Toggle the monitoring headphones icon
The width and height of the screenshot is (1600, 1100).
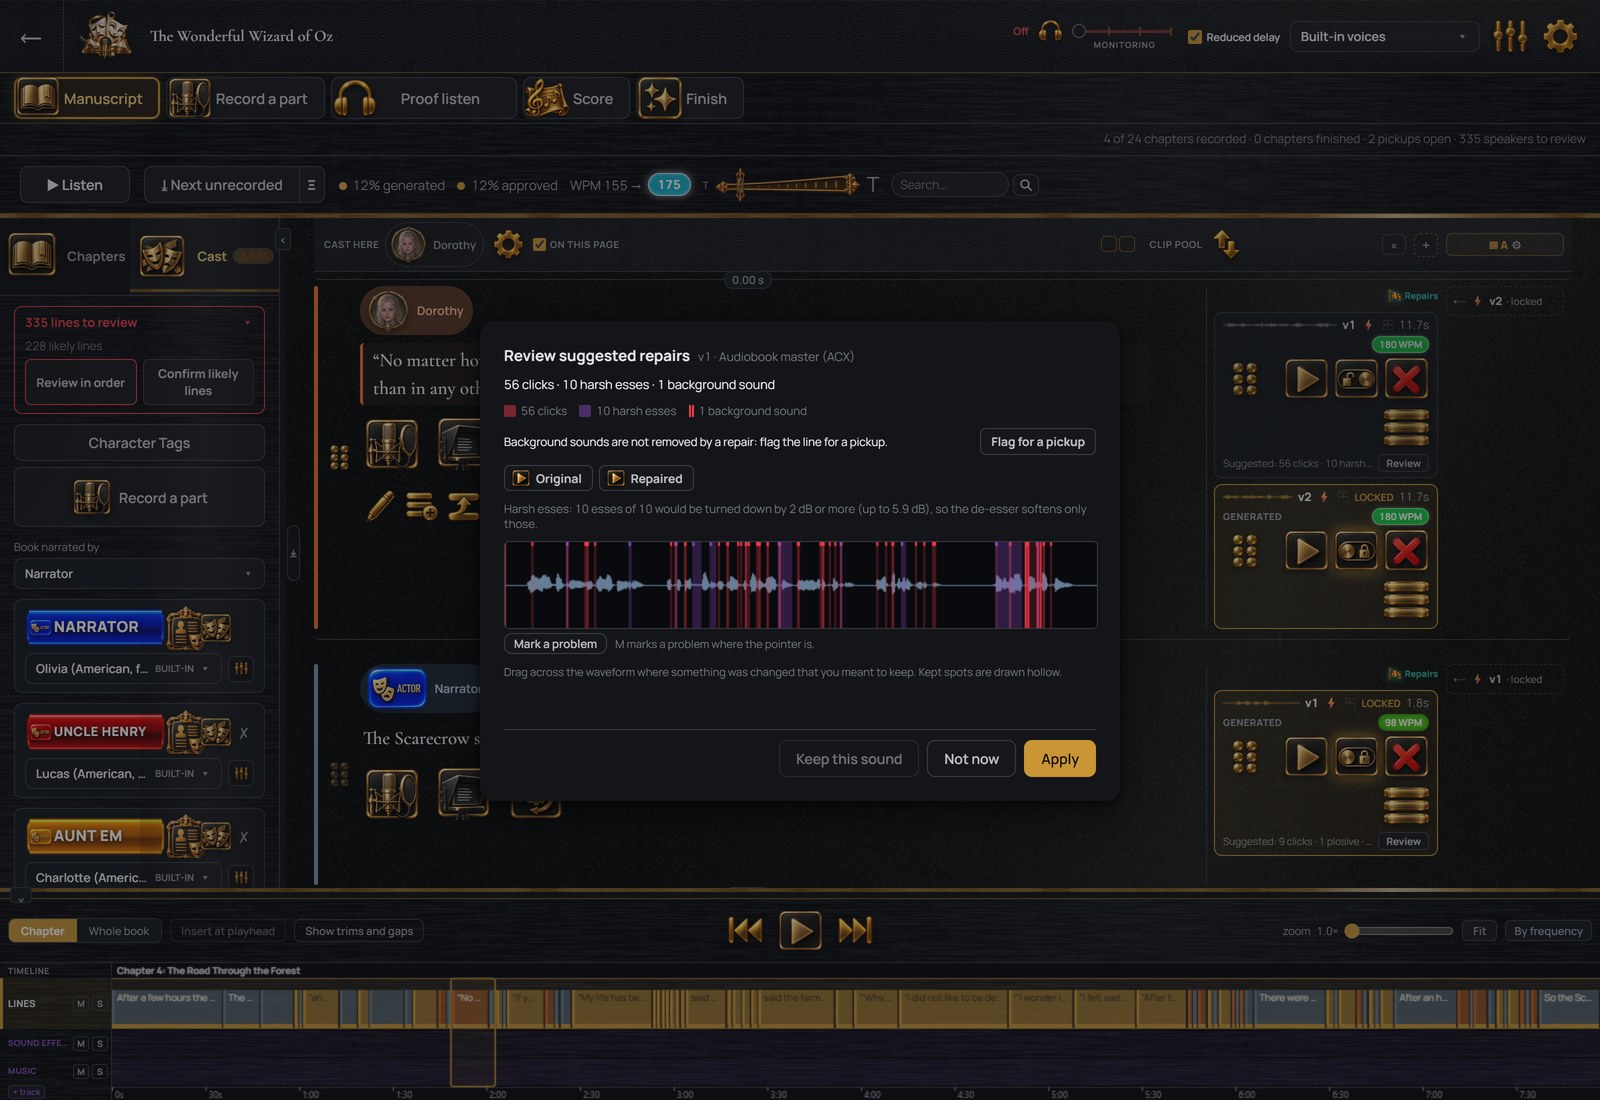coord(1050,31)
